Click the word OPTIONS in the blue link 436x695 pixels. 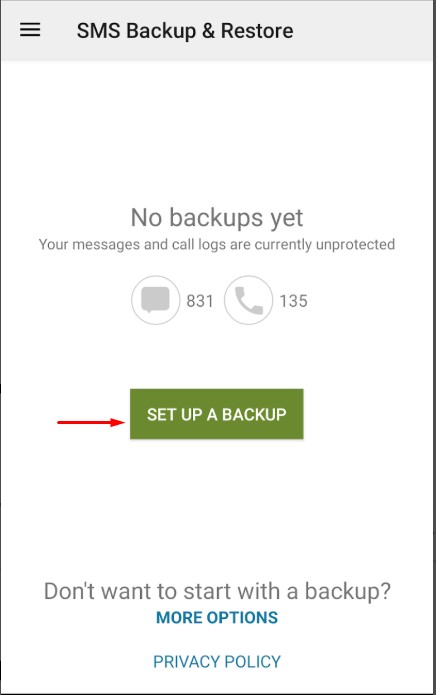pyautogui.click(x=241, y=617)
